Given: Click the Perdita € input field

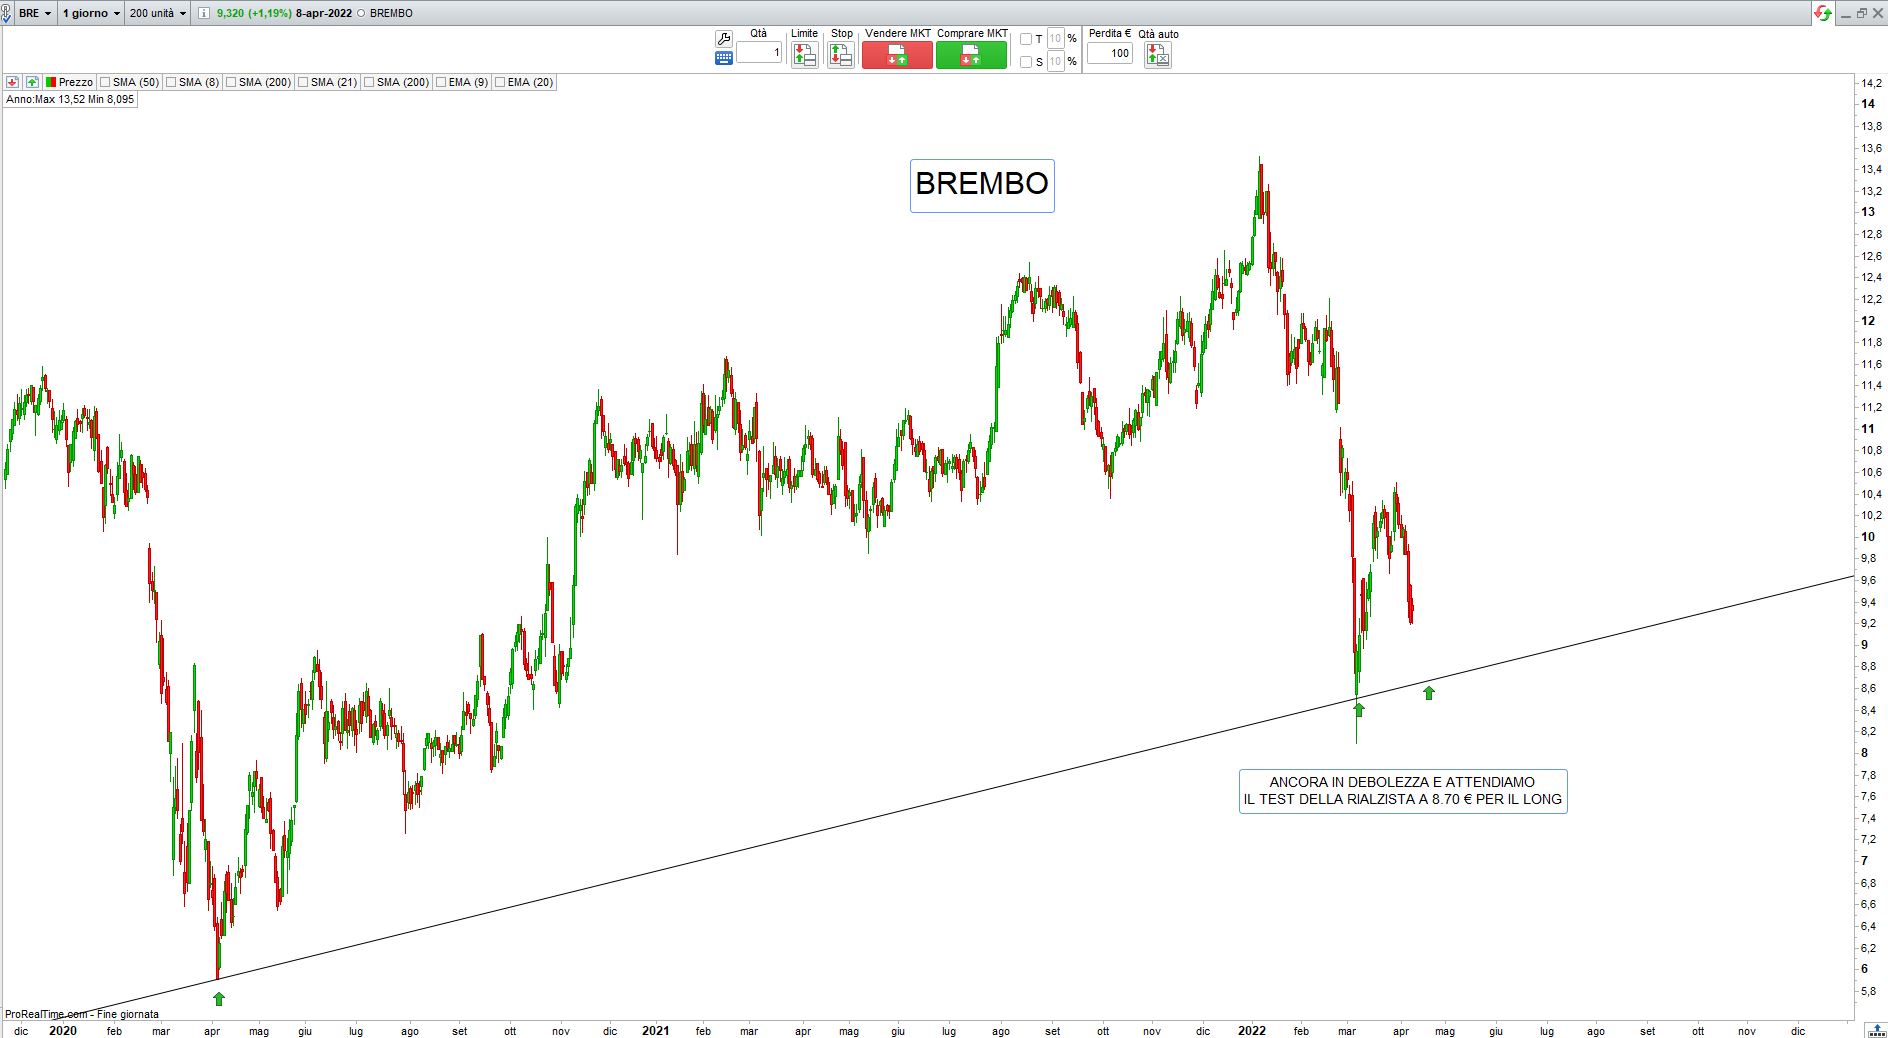Looking at the screenshot, I should pyautogui.click(x=1109, y=53).
